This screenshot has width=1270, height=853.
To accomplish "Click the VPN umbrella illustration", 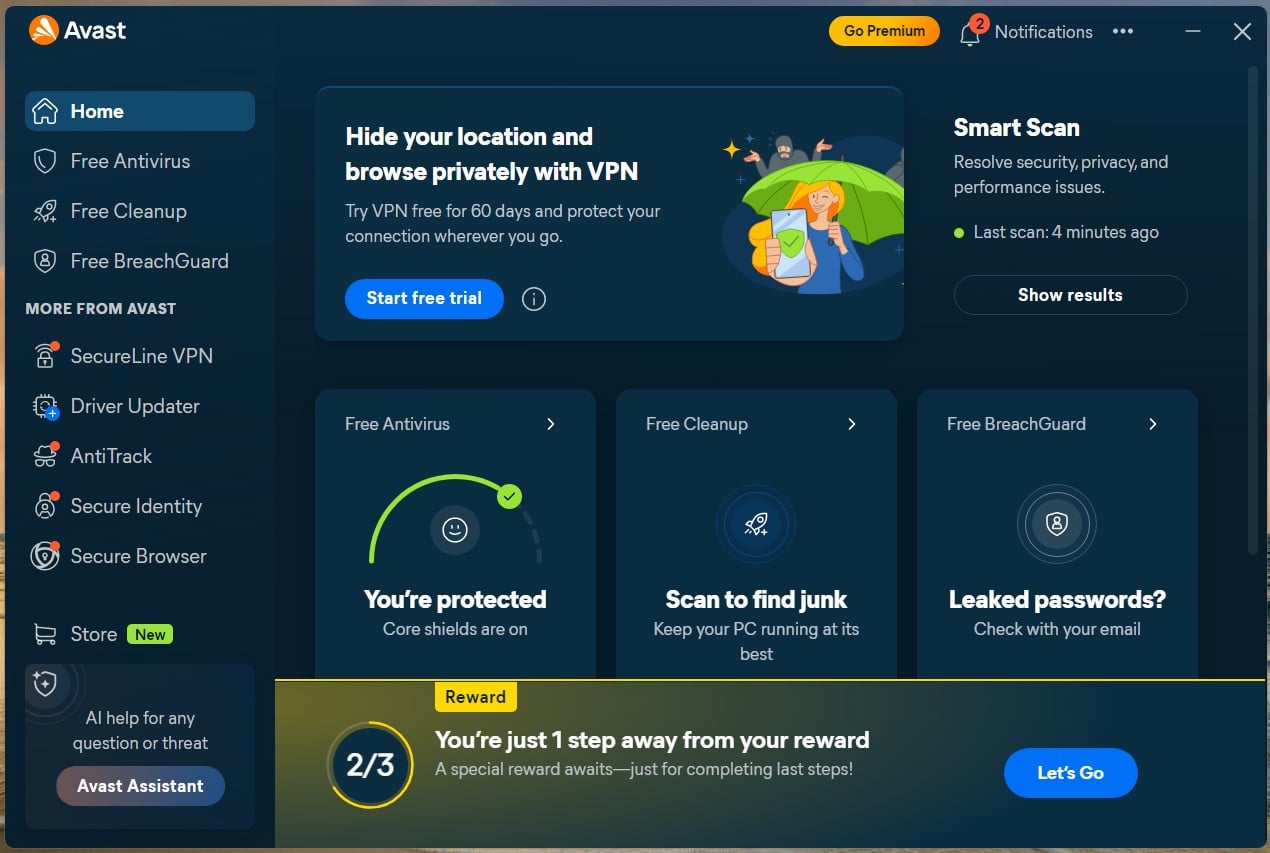I will pos(812,213).
